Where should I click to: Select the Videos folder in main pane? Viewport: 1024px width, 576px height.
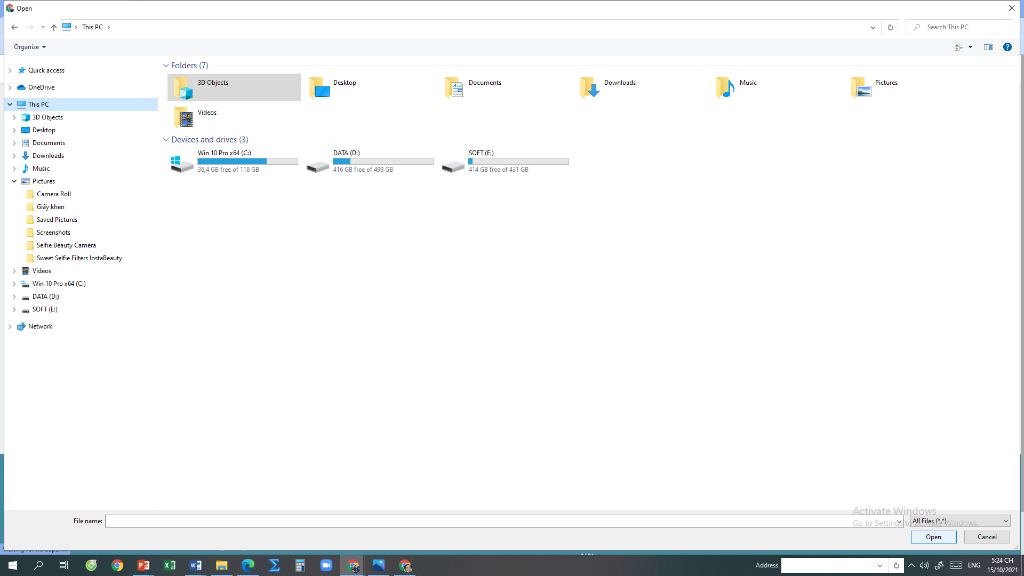[234, 118]
